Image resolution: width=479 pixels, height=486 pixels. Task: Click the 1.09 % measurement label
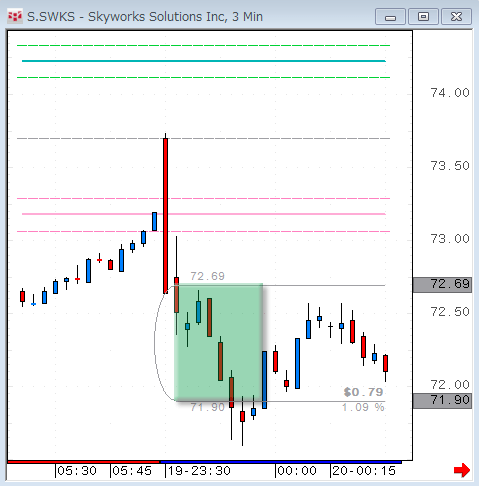click(x=363, y=407)
